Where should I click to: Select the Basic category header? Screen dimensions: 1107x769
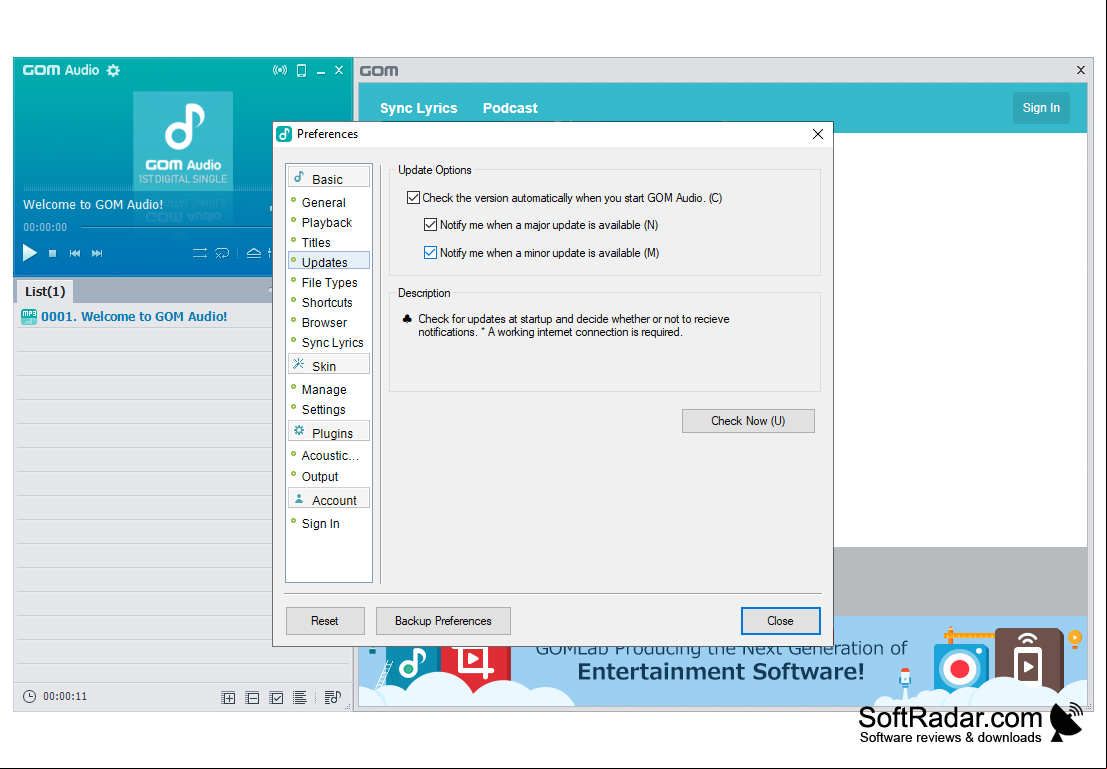click(329, 177)
